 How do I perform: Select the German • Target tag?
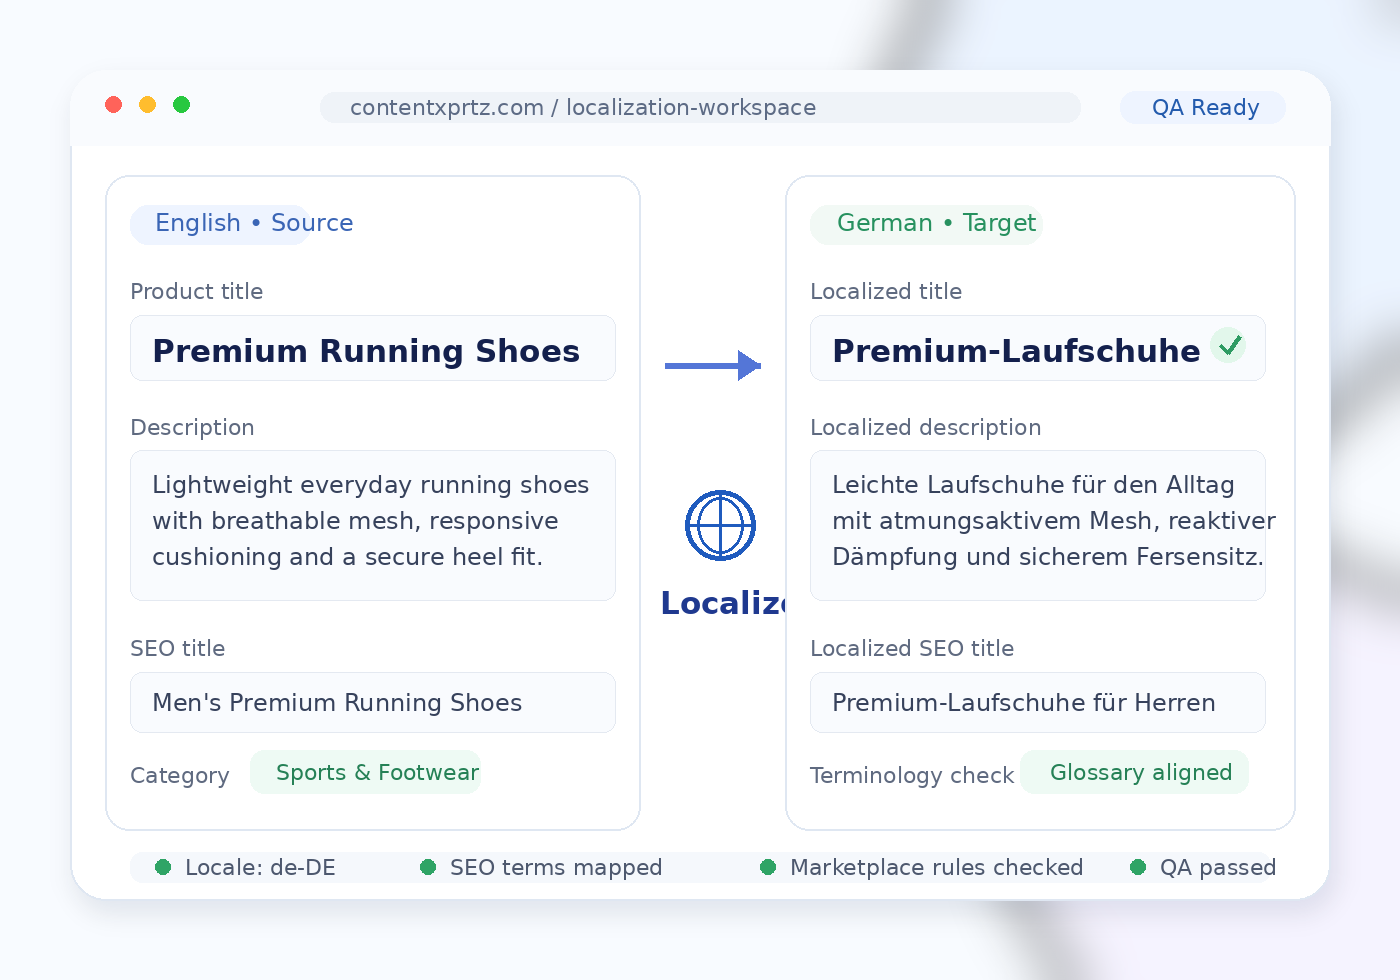coord(927,223)
